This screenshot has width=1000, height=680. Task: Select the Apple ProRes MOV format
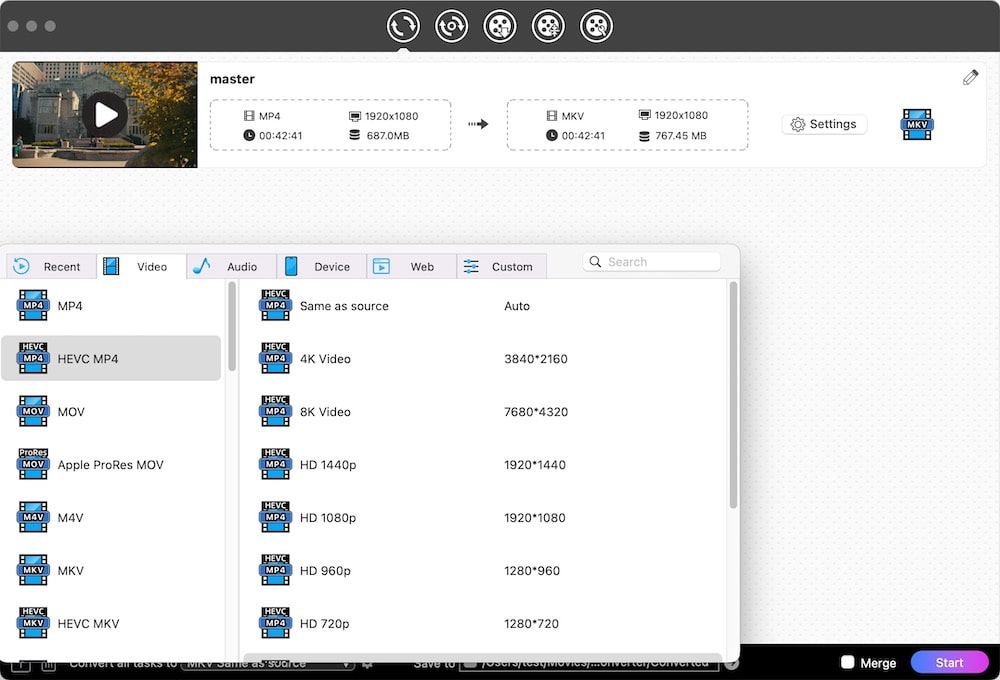click(x=110, y=465)
